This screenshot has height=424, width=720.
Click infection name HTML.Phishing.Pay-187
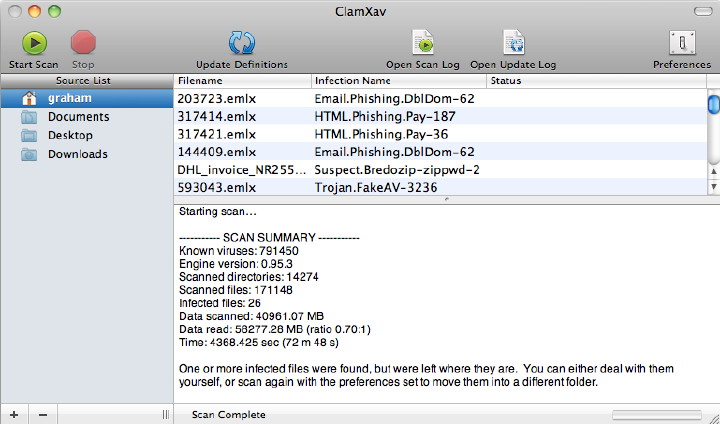coord(385,117)
